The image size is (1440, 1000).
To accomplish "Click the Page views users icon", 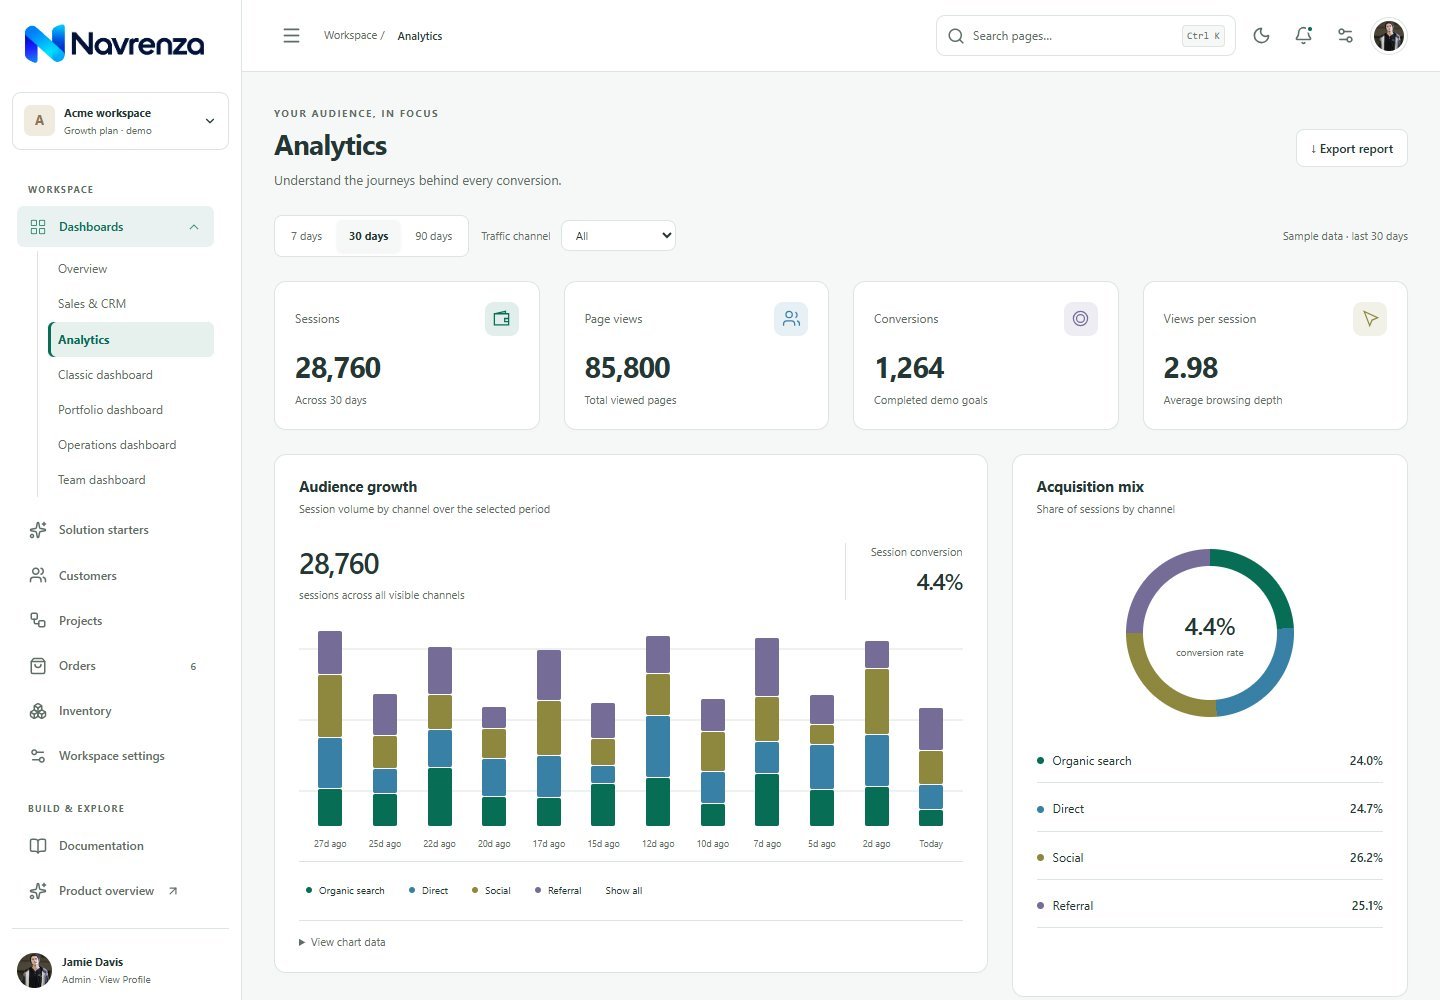I will pyautogui.click(x=791, y=319).
